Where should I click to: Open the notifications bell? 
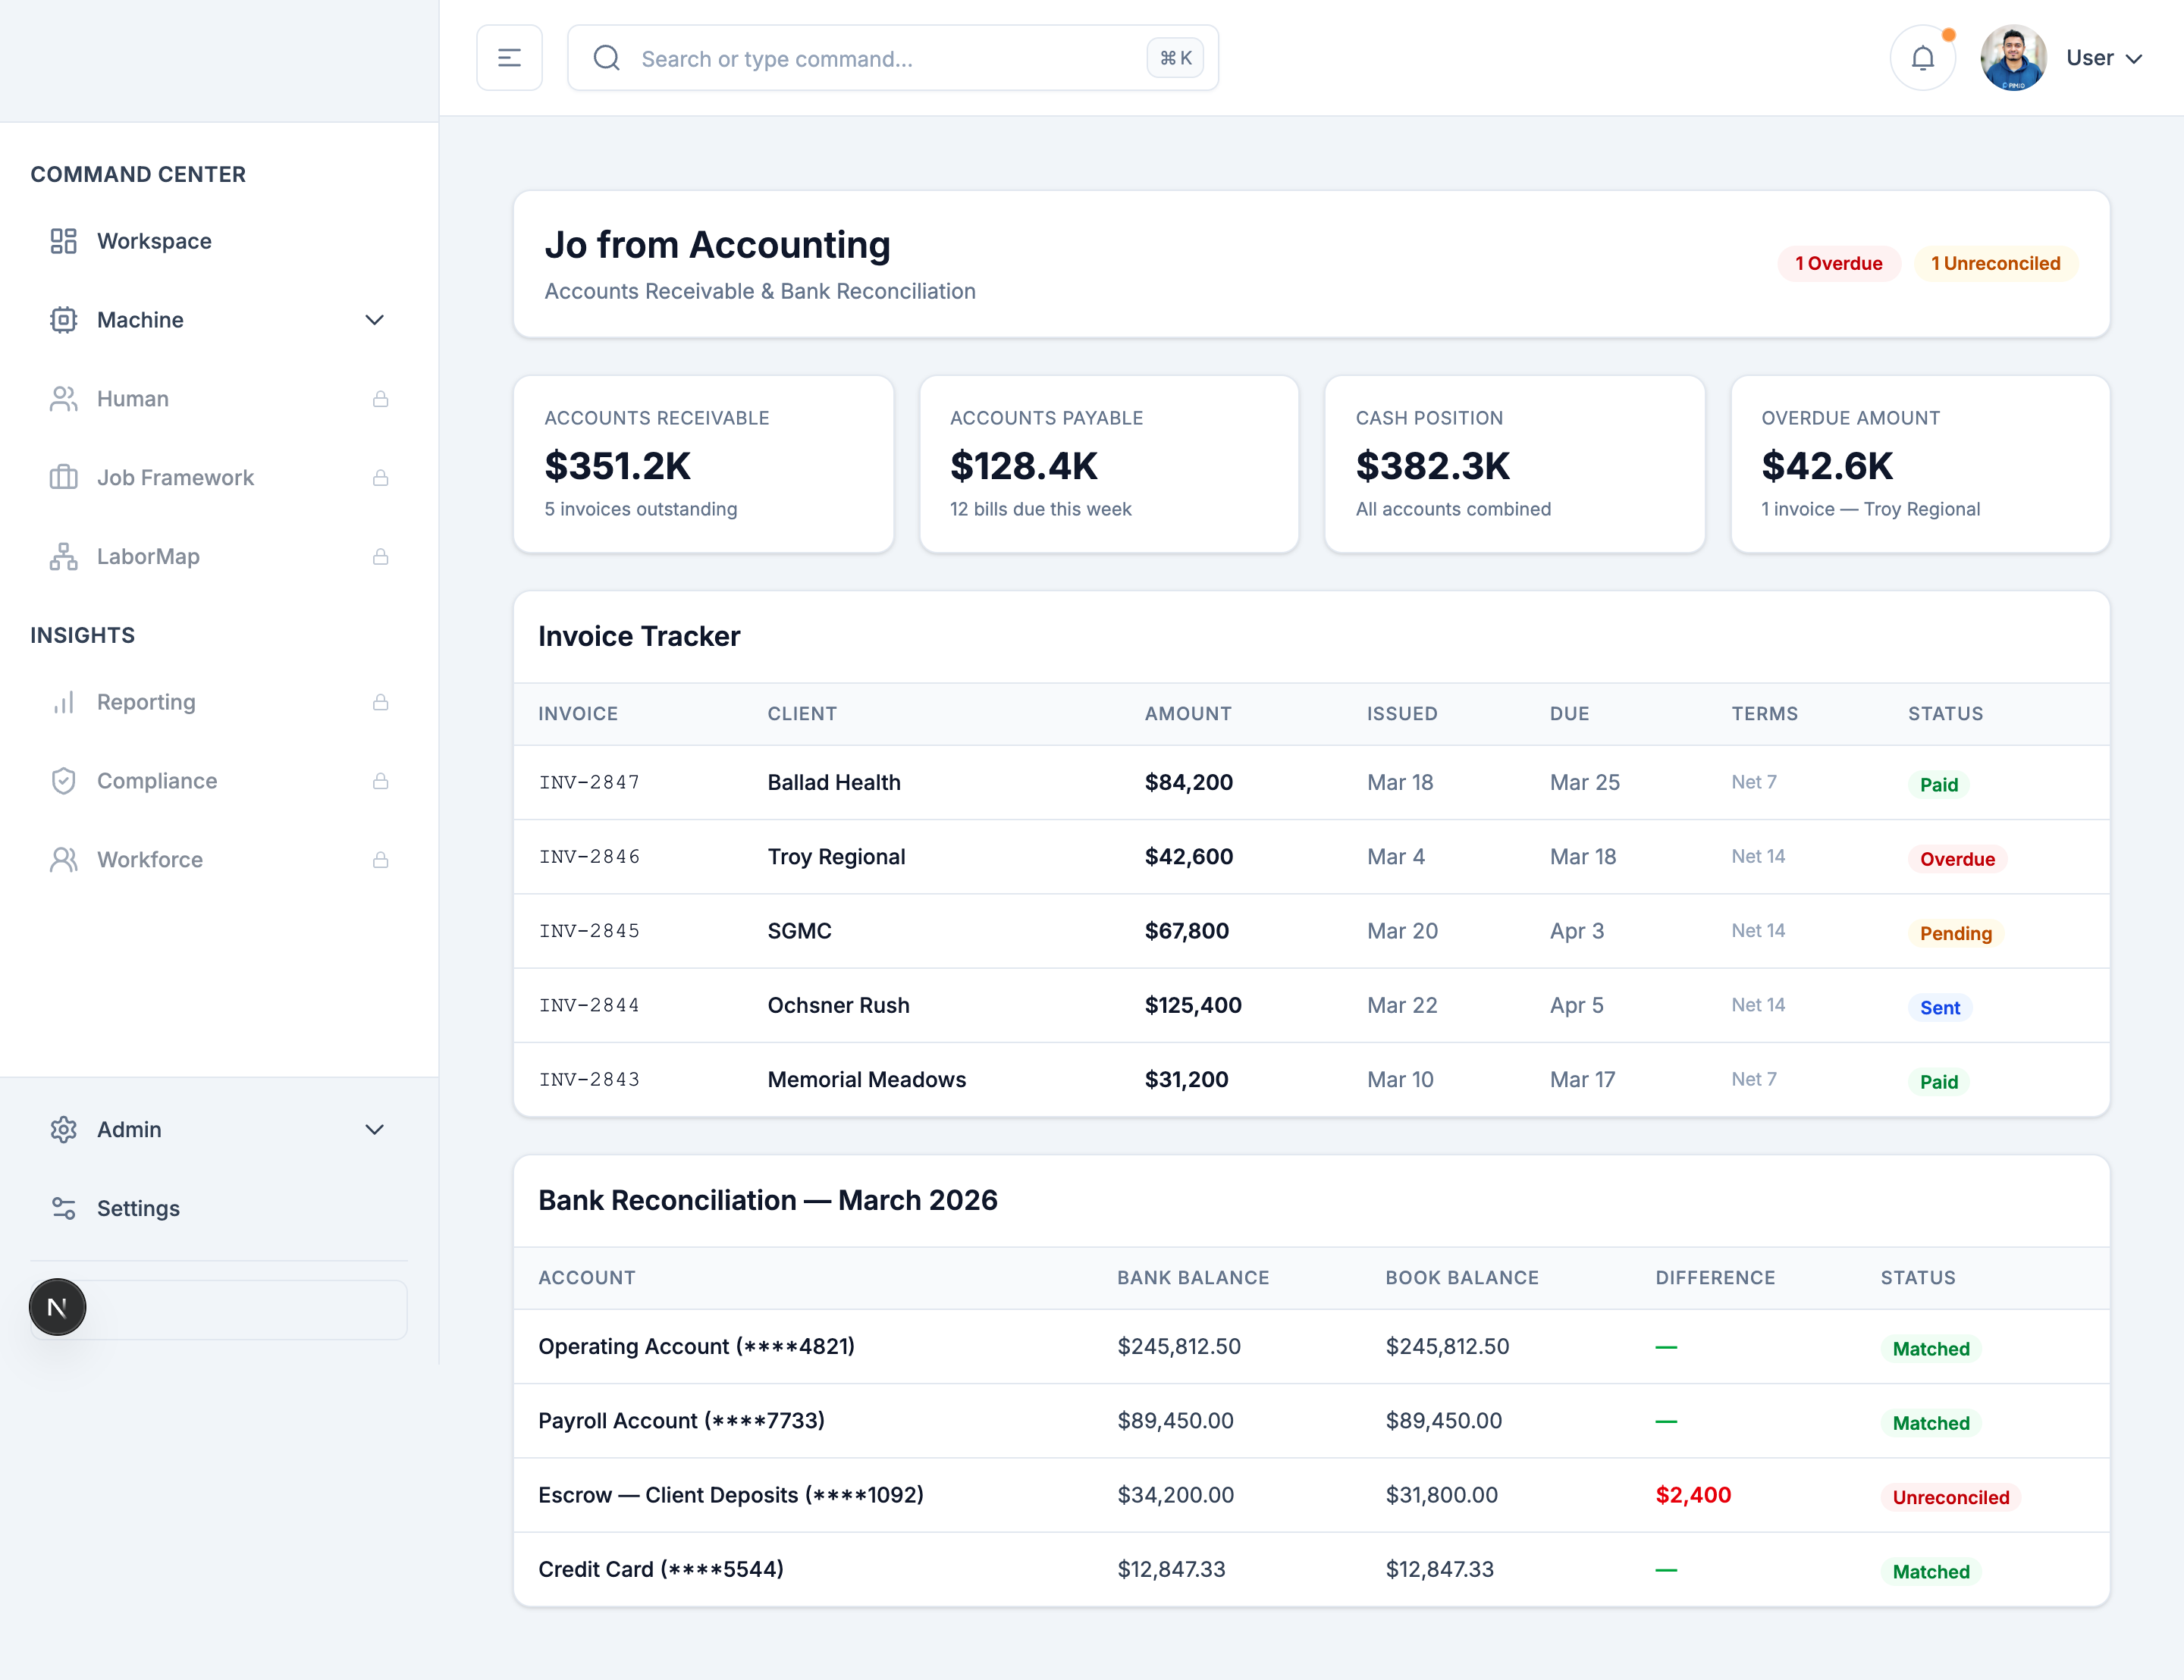pyautogui.click(x=1922, y=58)
